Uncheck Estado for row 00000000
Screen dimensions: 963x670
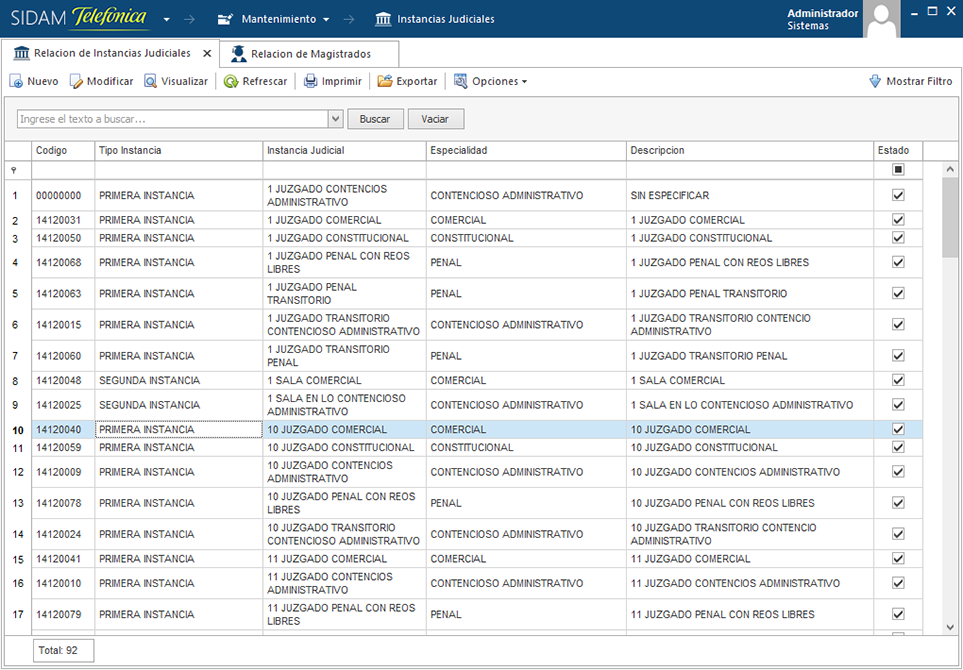(898, 195)
